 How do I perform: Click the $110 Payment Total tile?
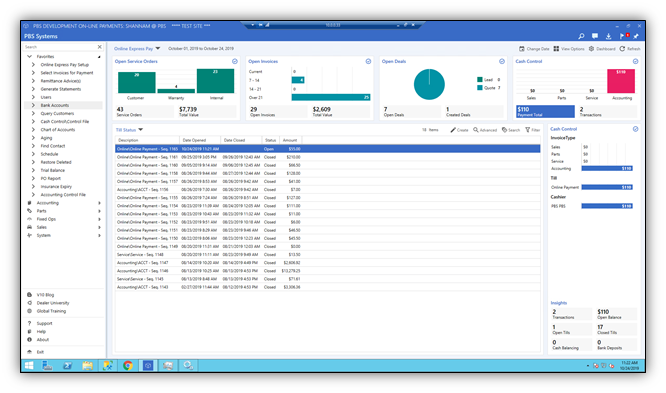[545, 111]
